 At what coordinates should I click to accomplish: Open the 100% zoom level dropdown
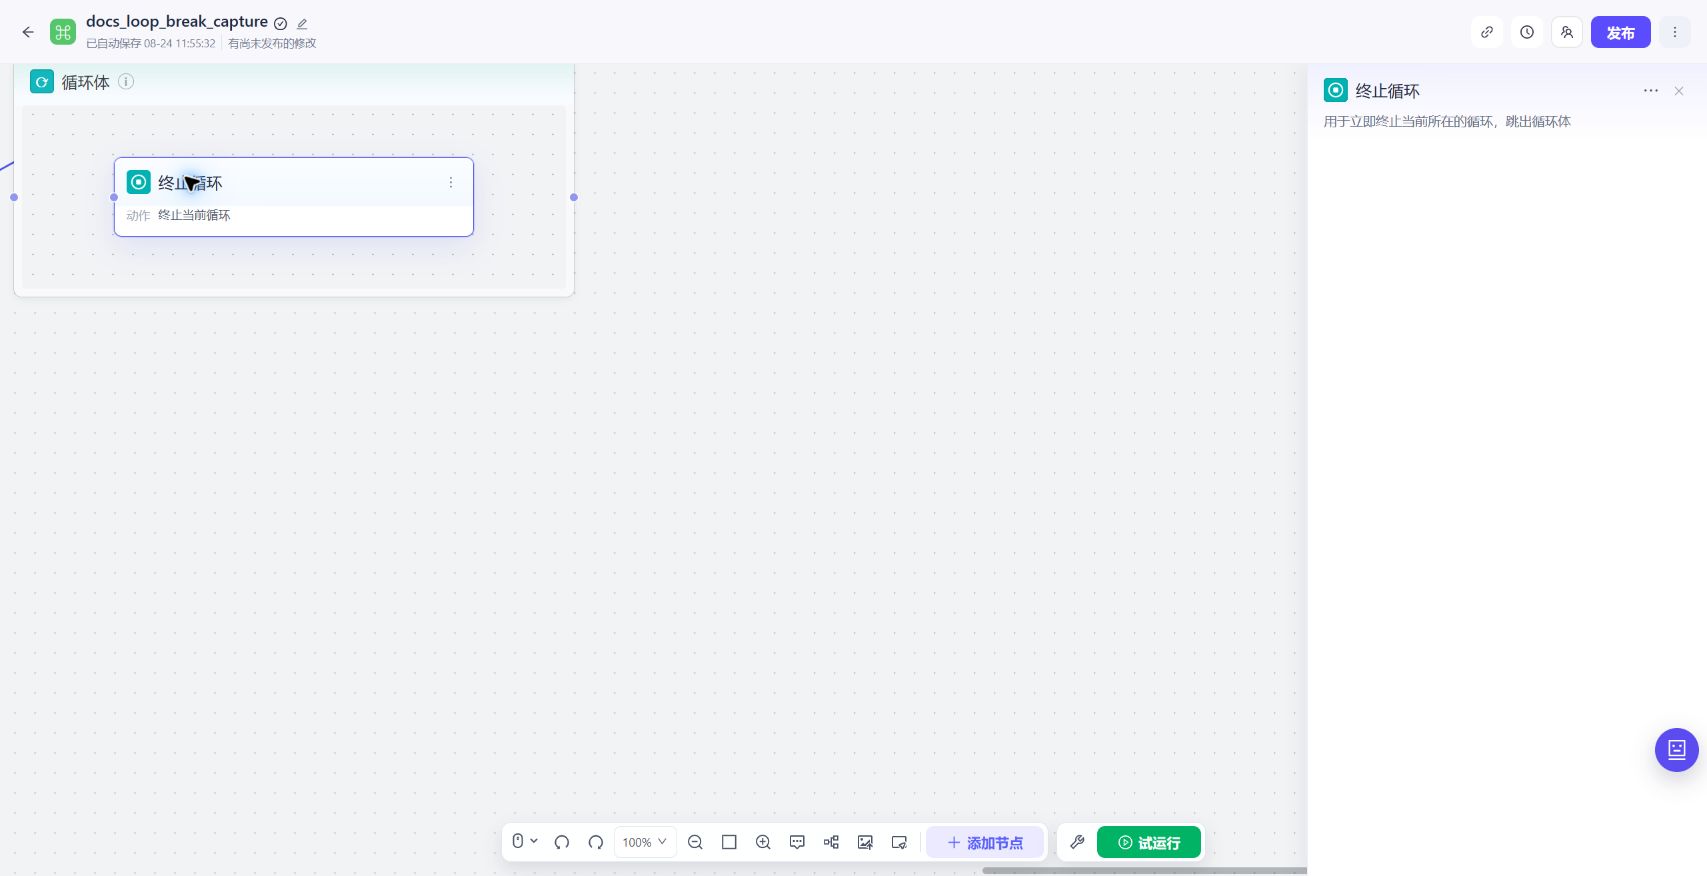click(x=644, y=842)
